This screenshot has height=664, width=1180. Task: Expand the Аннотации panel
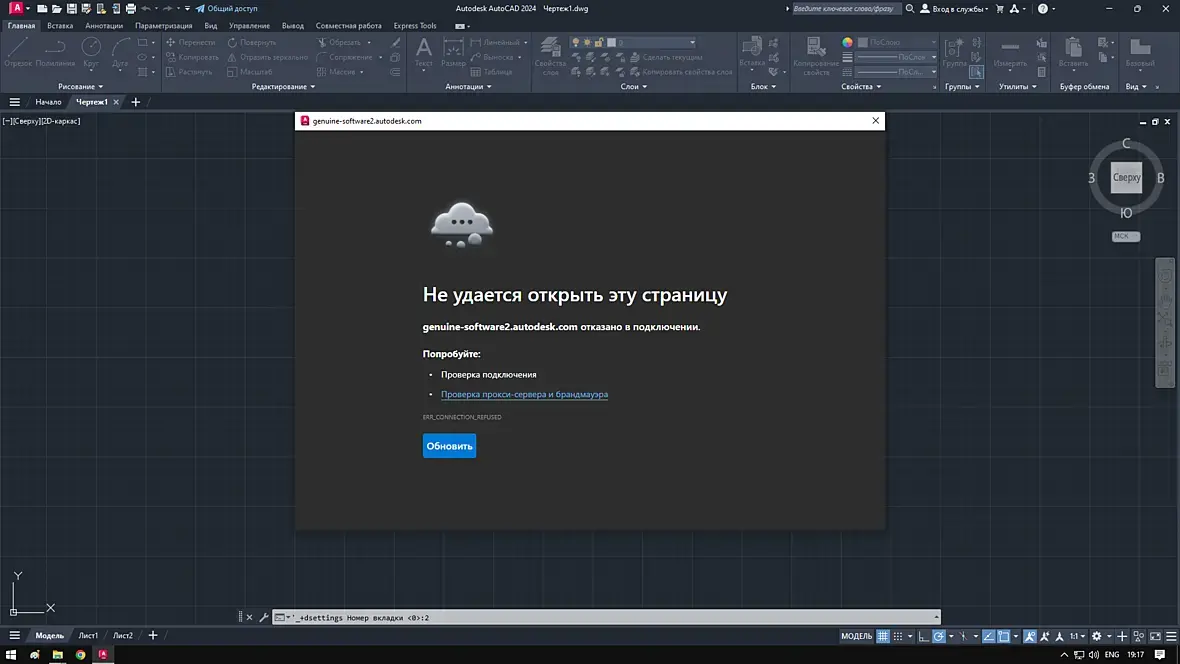point(468,87)
